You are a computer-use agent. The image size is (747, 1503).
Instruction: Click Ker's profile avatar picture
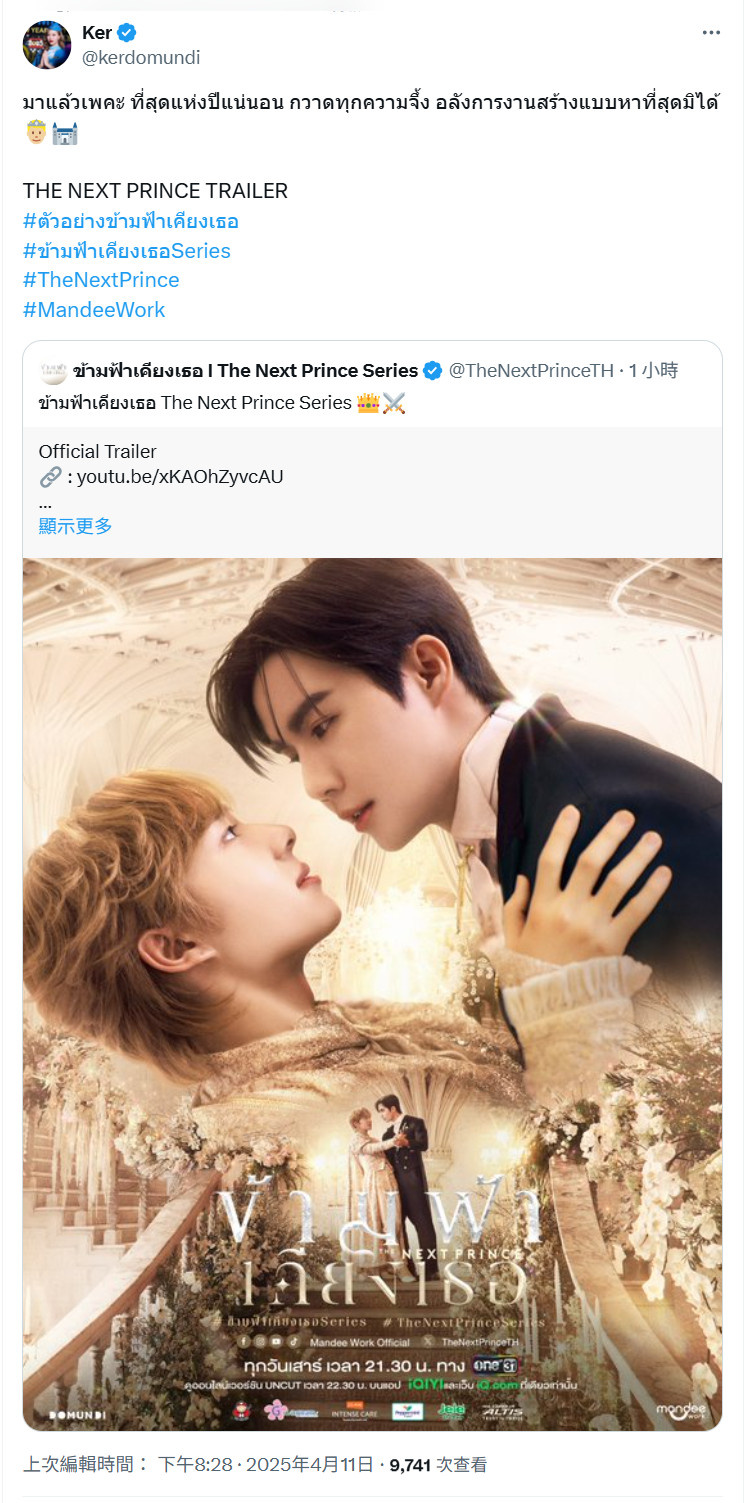(x=47, y=45)
